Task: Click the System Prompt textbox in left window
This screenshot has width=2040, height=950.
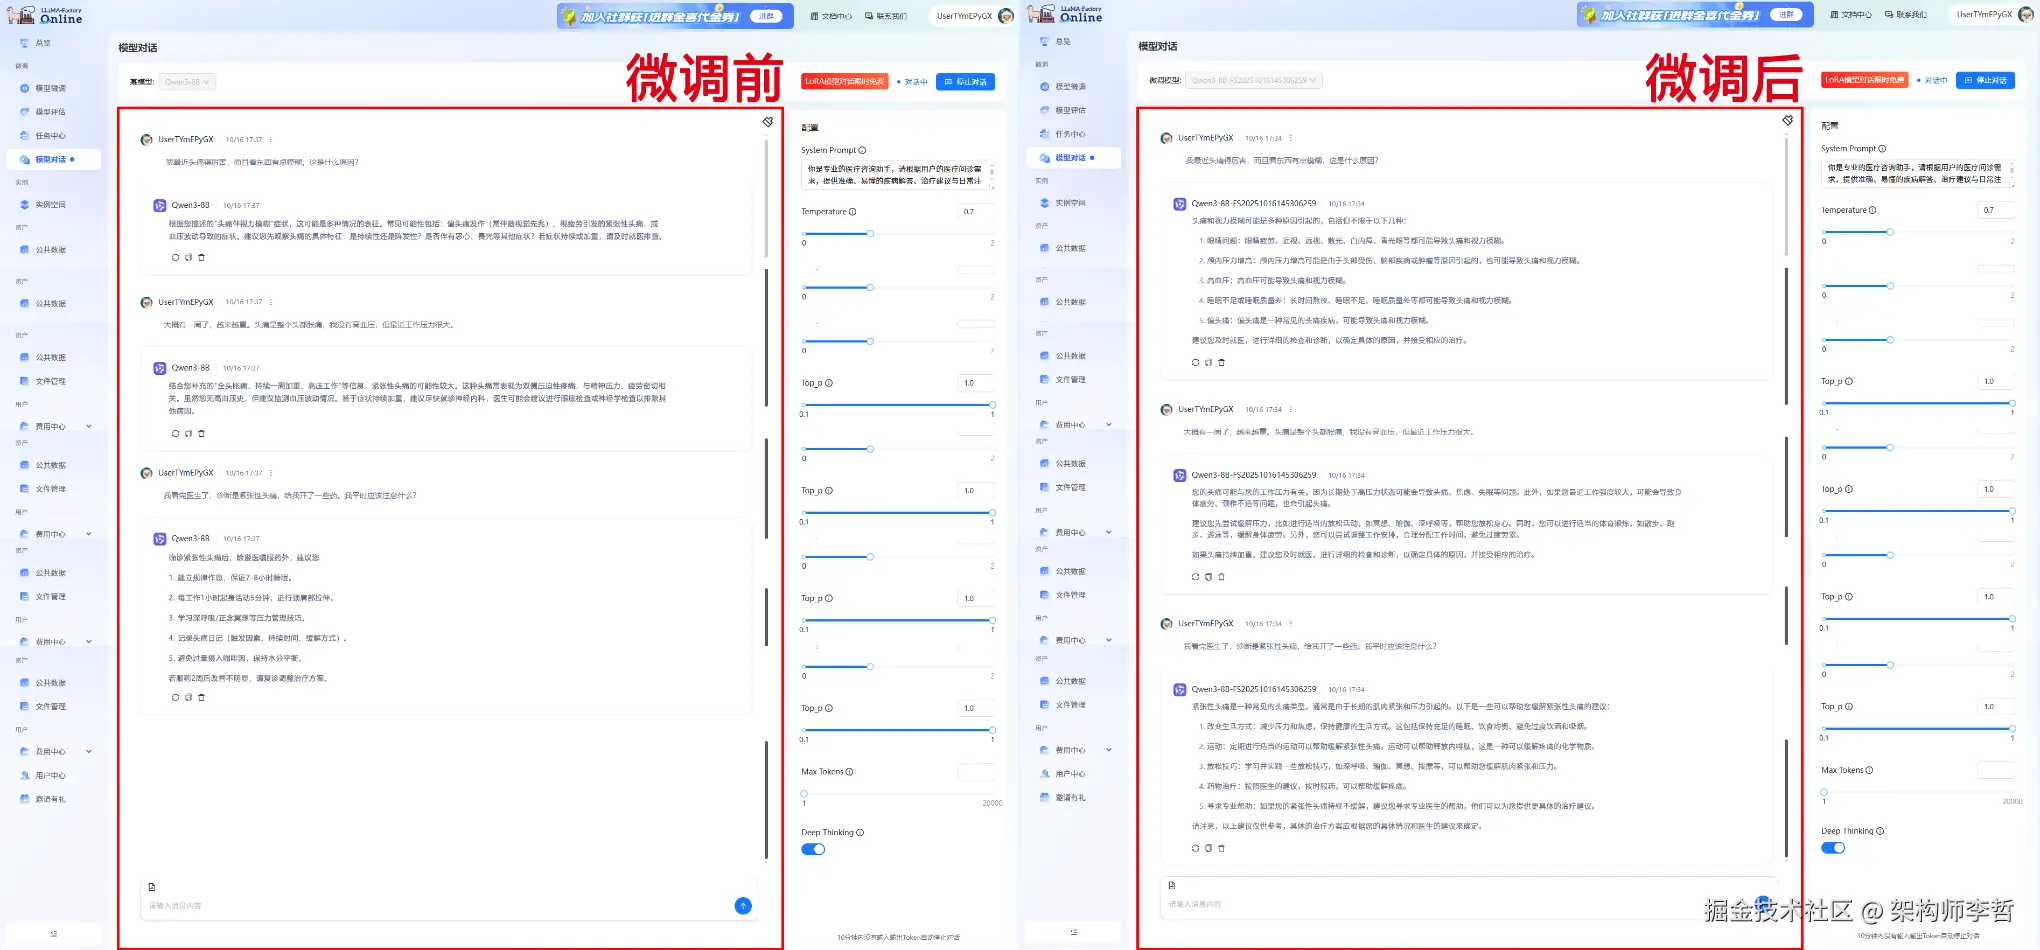Action: (897, 175)
